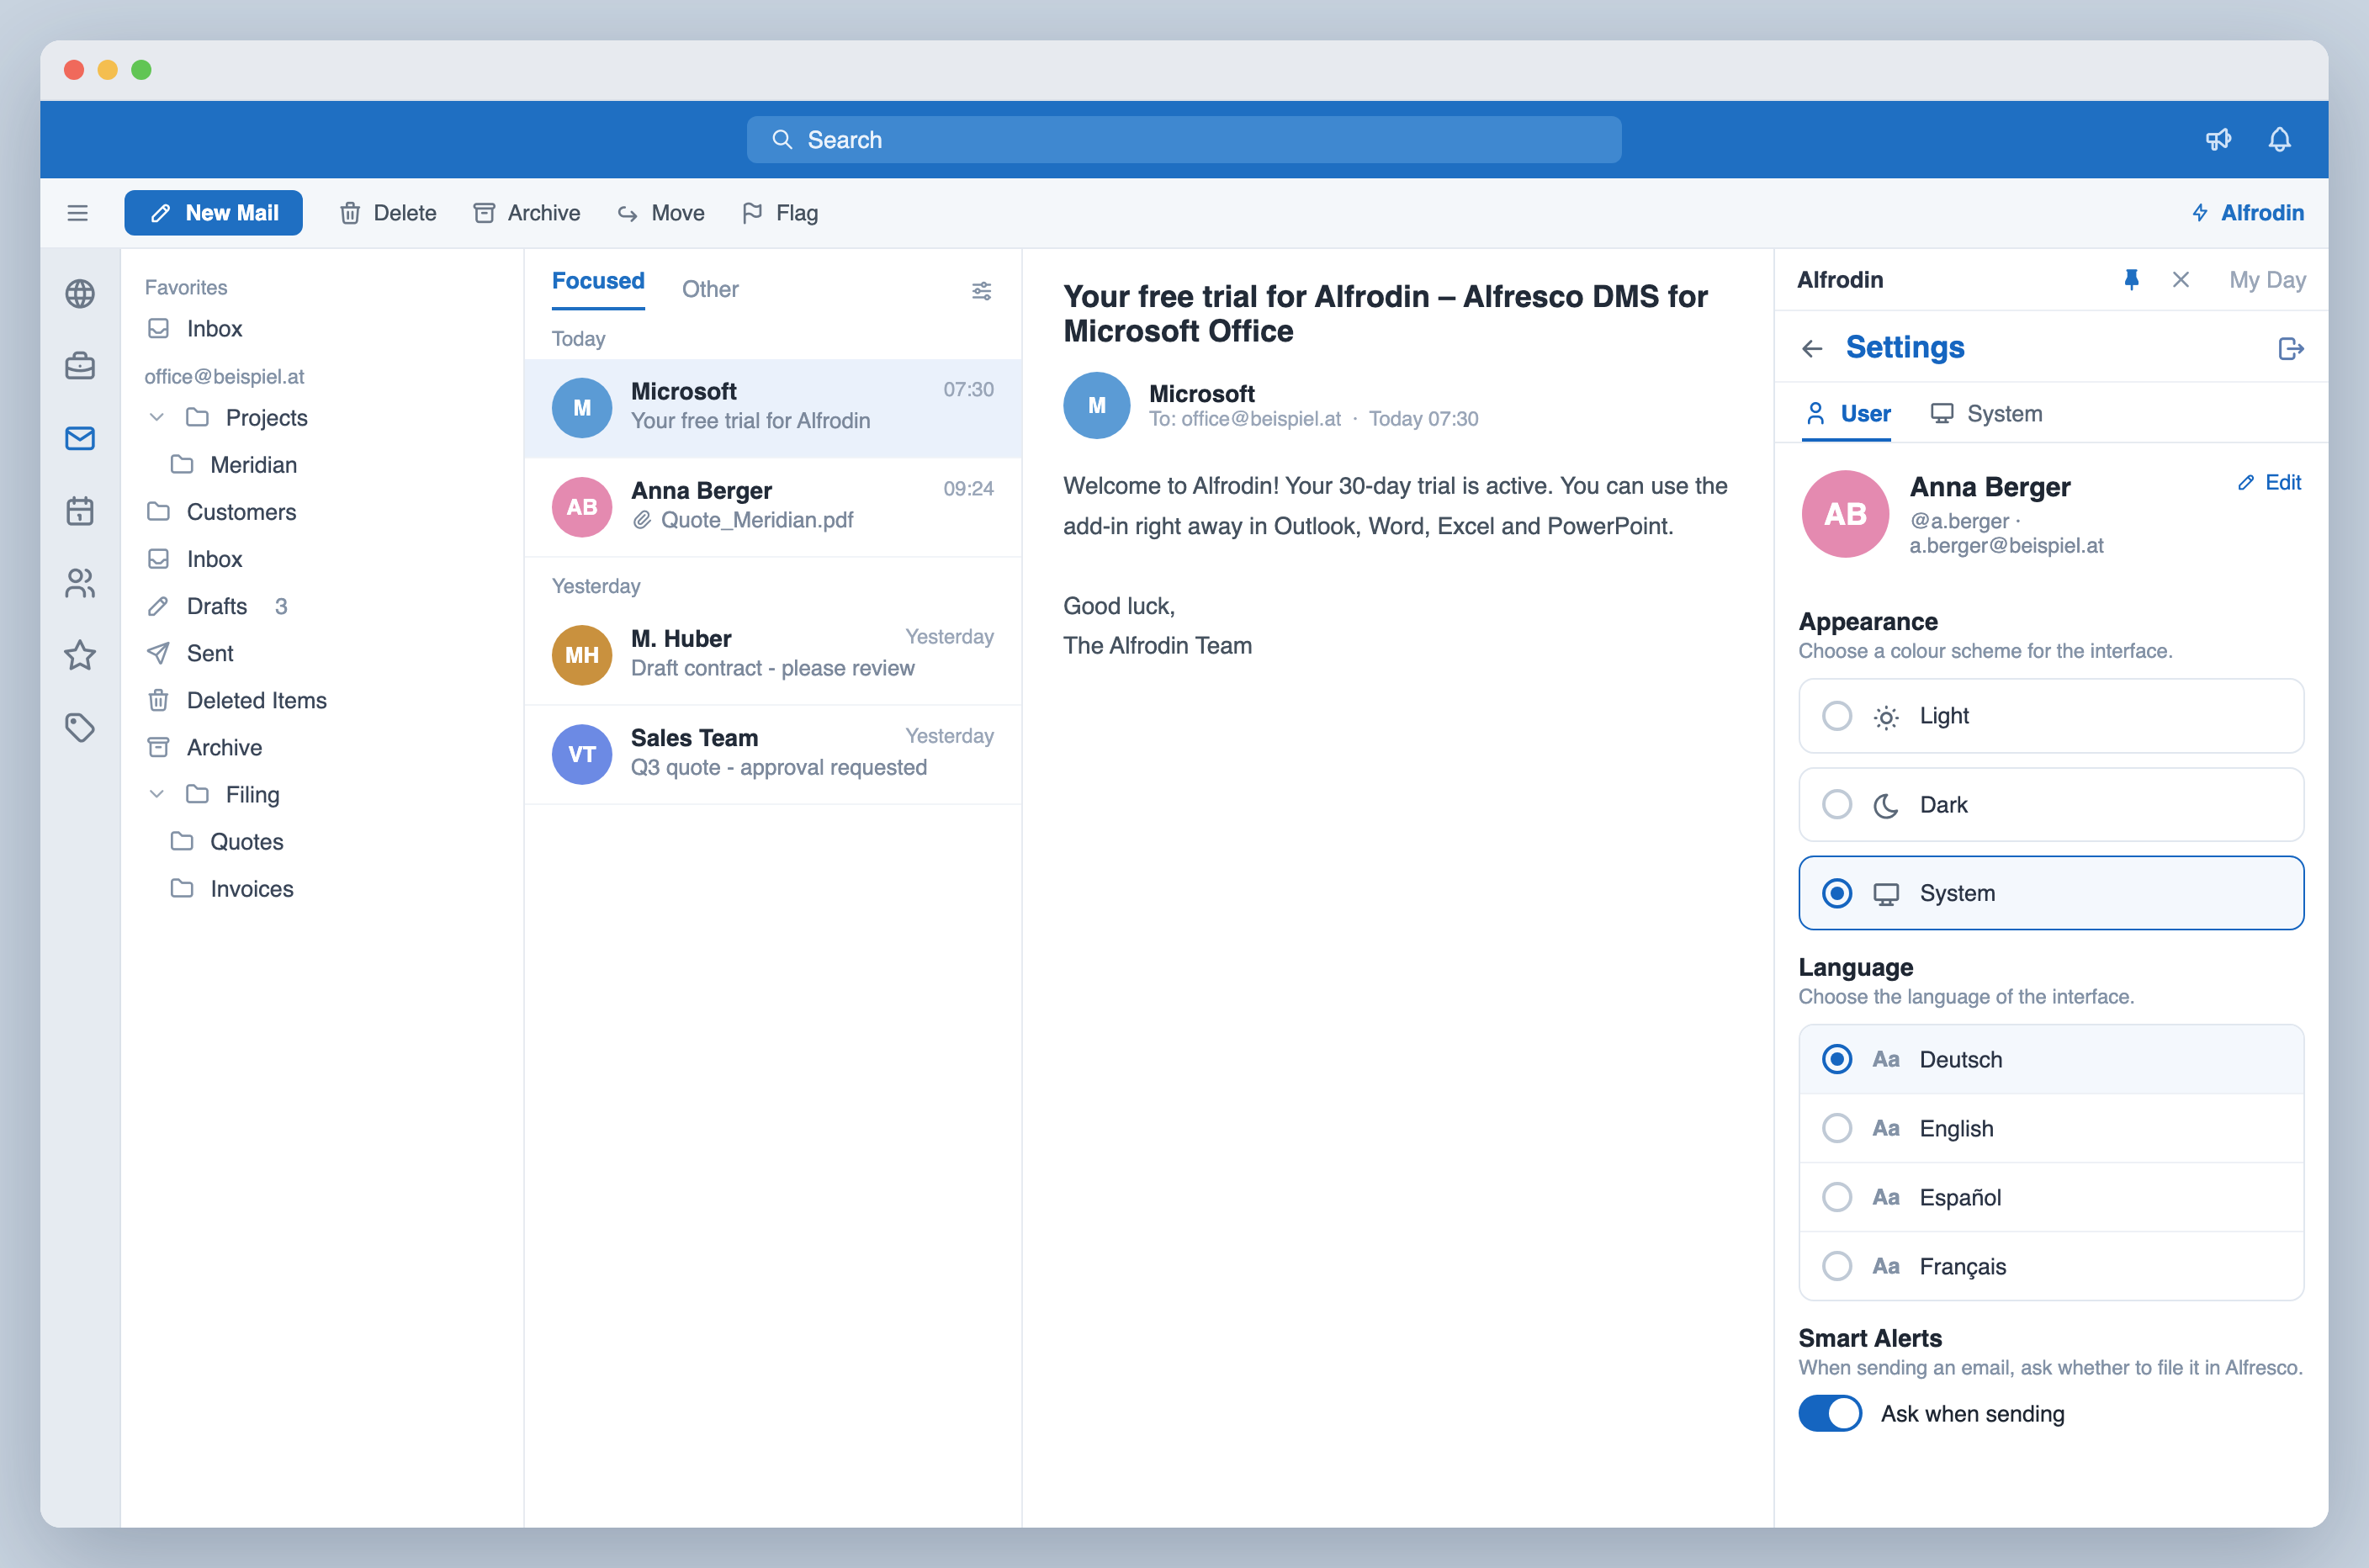Click Edit next to Anna Berger profile

(x=2269, y=483)
